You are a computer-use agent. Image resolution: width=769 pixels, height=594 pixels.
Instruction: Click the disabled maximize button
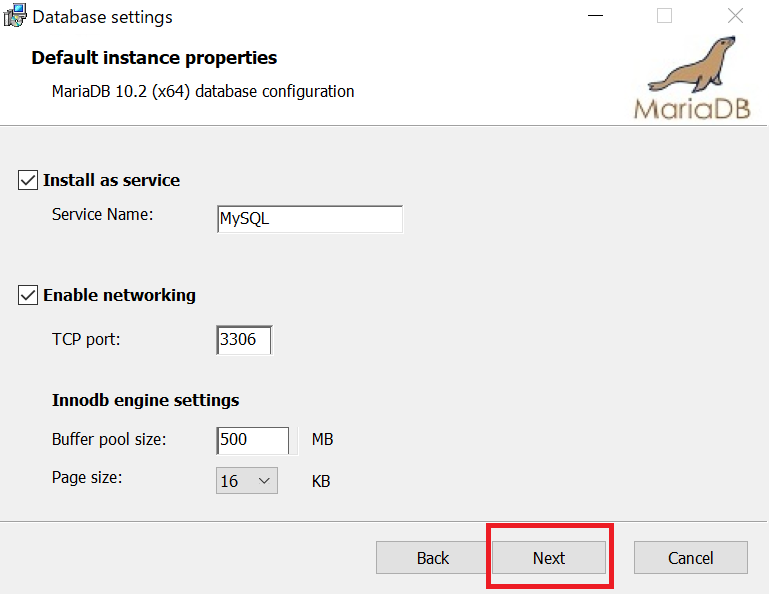(665, 16)
